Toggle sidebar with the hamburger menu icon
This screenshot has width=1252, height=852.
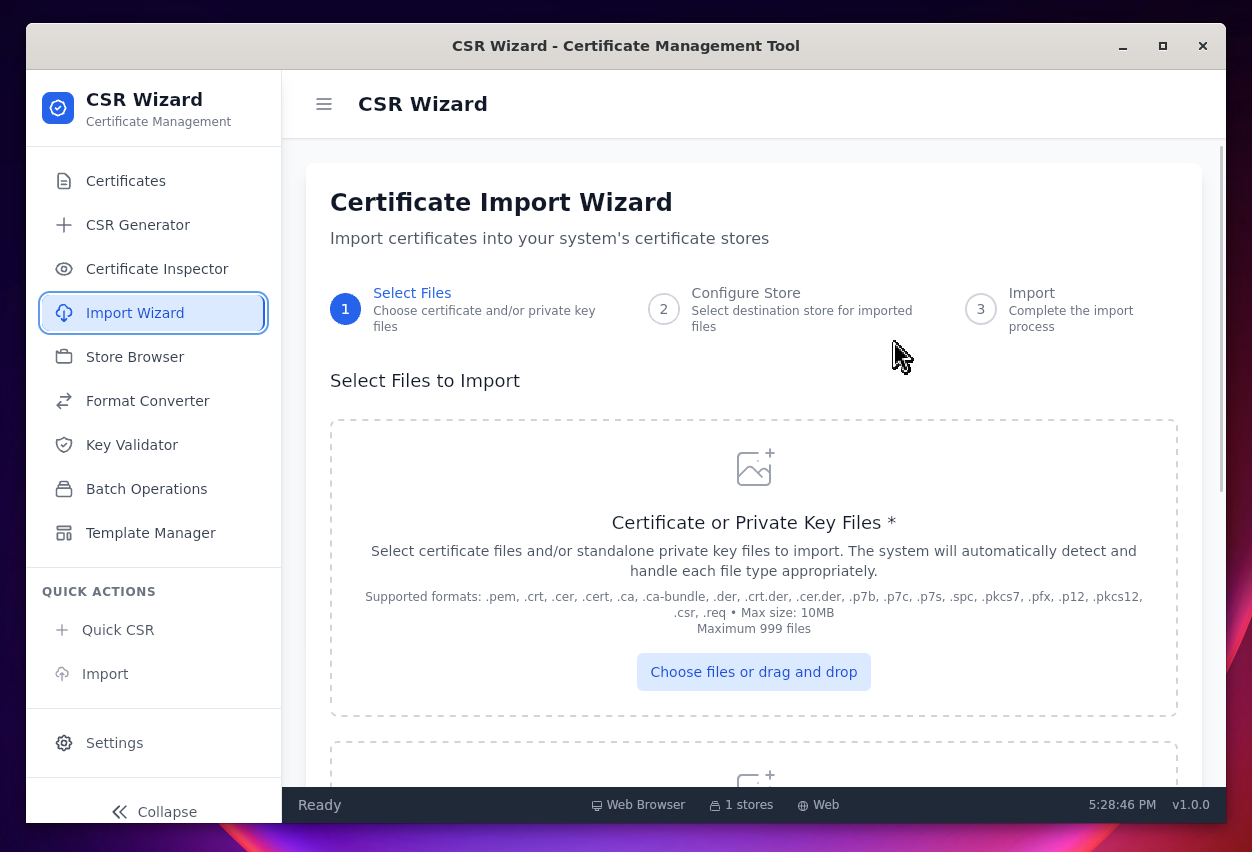(x=324, y=104)
